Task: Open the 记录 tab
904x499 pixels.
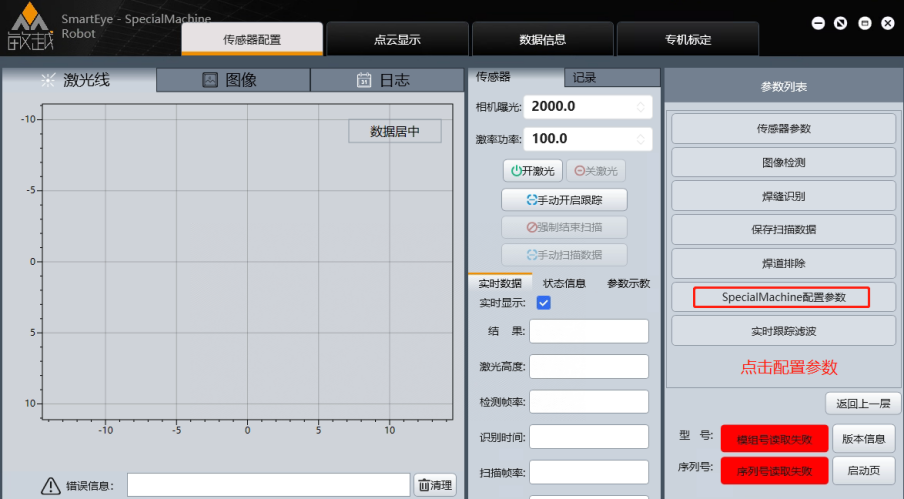Action: (584, 77)
